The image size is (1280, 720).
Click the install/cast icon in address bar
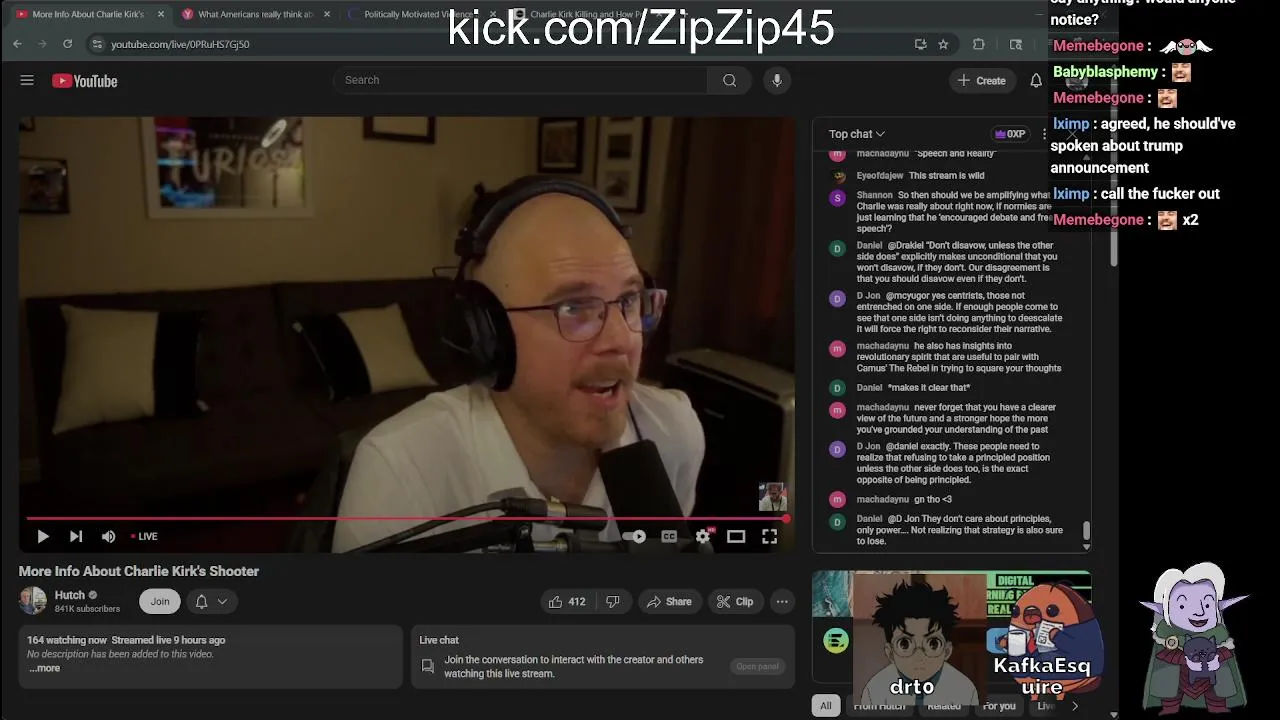920,44
